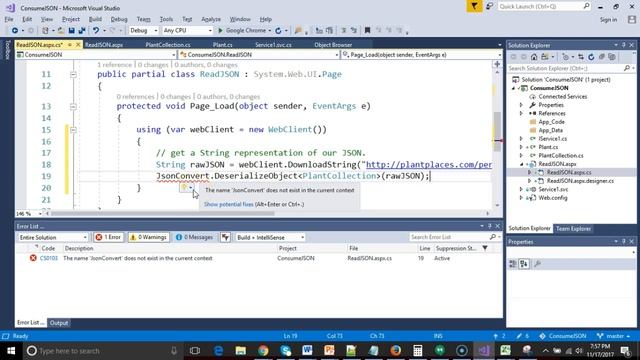Open the Any CPU platform dropdown
Screen dimensions: 640x360
tap(187, 31)
